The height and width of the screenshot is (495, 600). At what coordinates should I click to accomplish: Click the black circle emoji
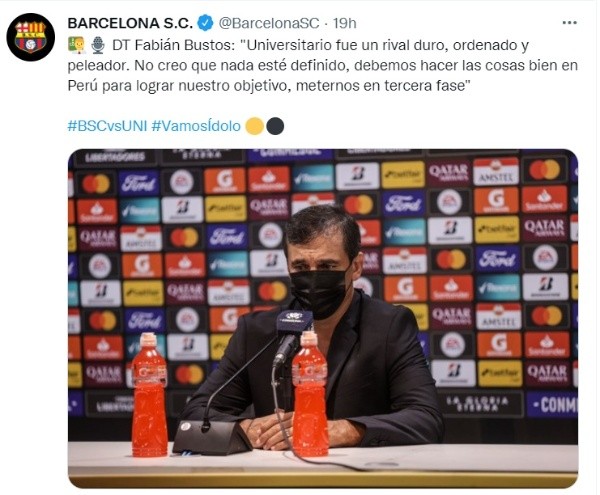(x=275, y=126)
